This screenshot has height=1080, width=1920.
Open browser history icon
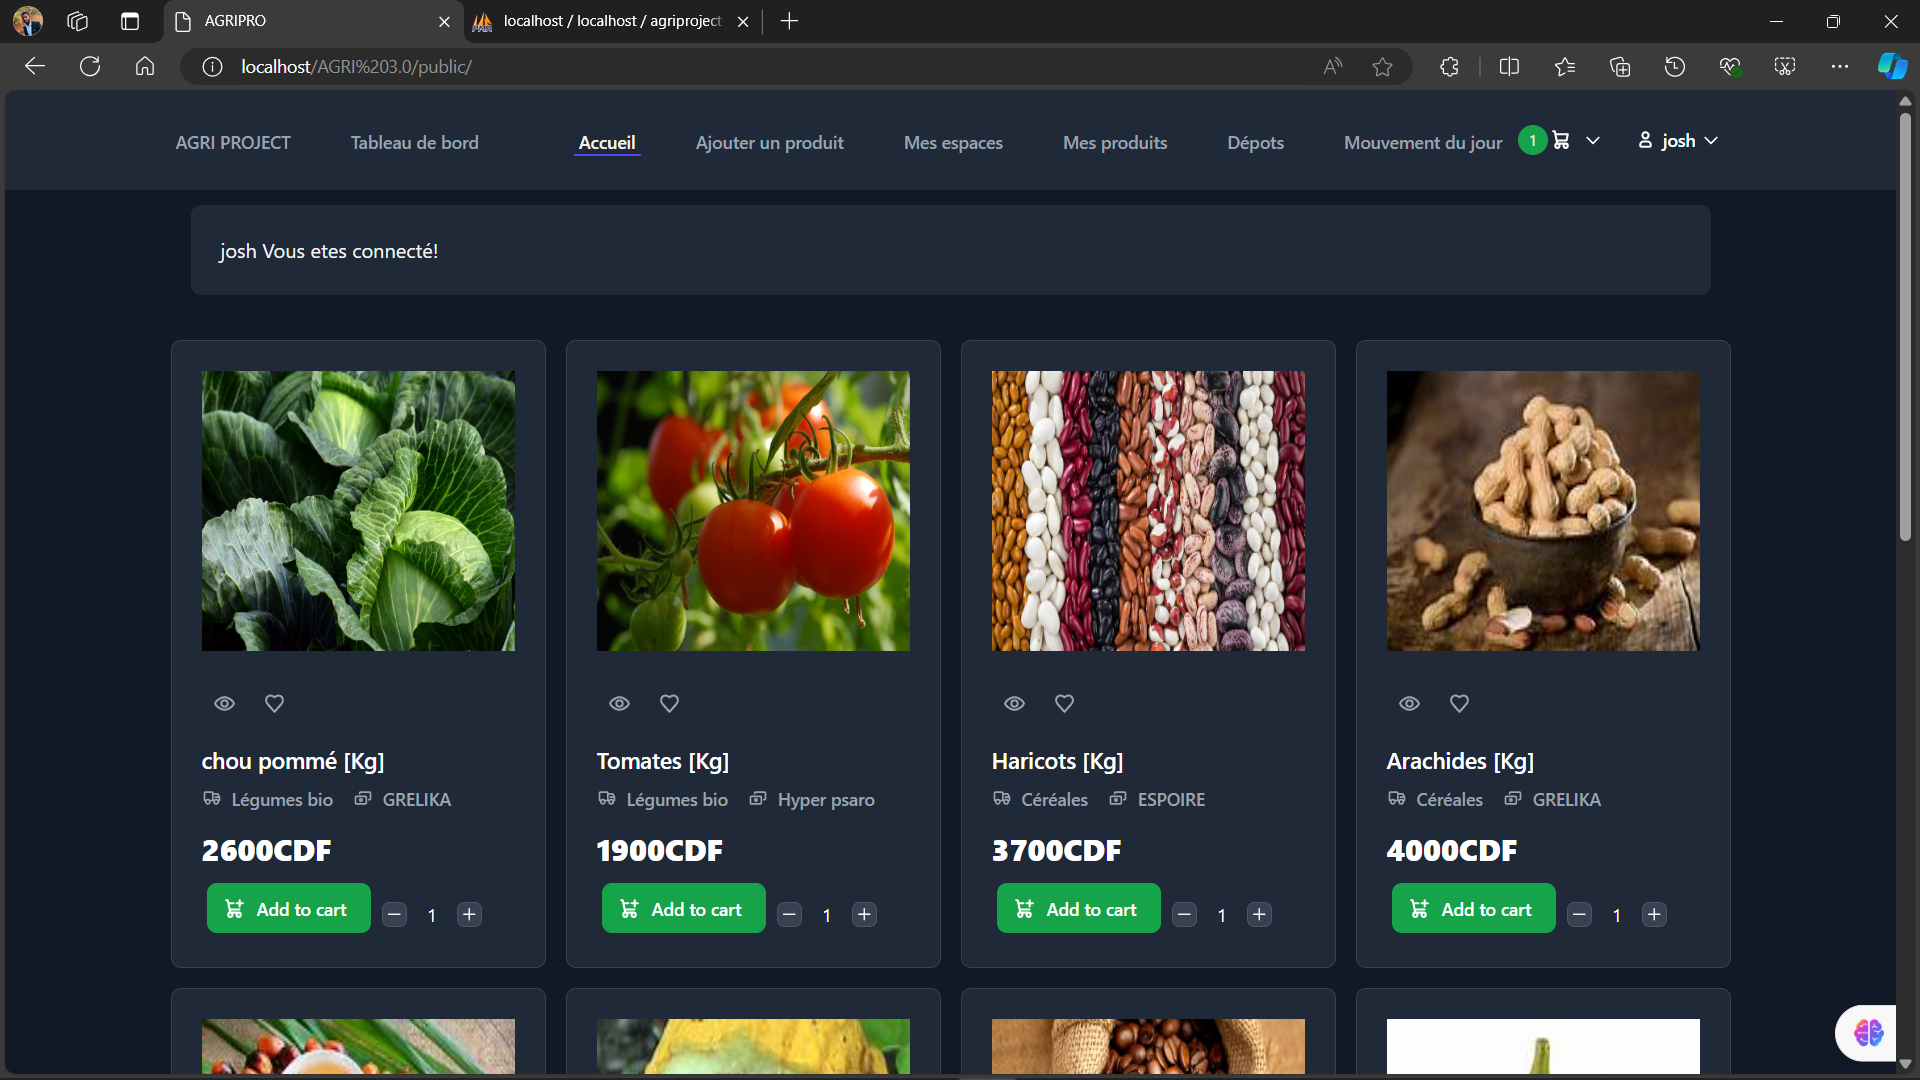coord(1675,67)
